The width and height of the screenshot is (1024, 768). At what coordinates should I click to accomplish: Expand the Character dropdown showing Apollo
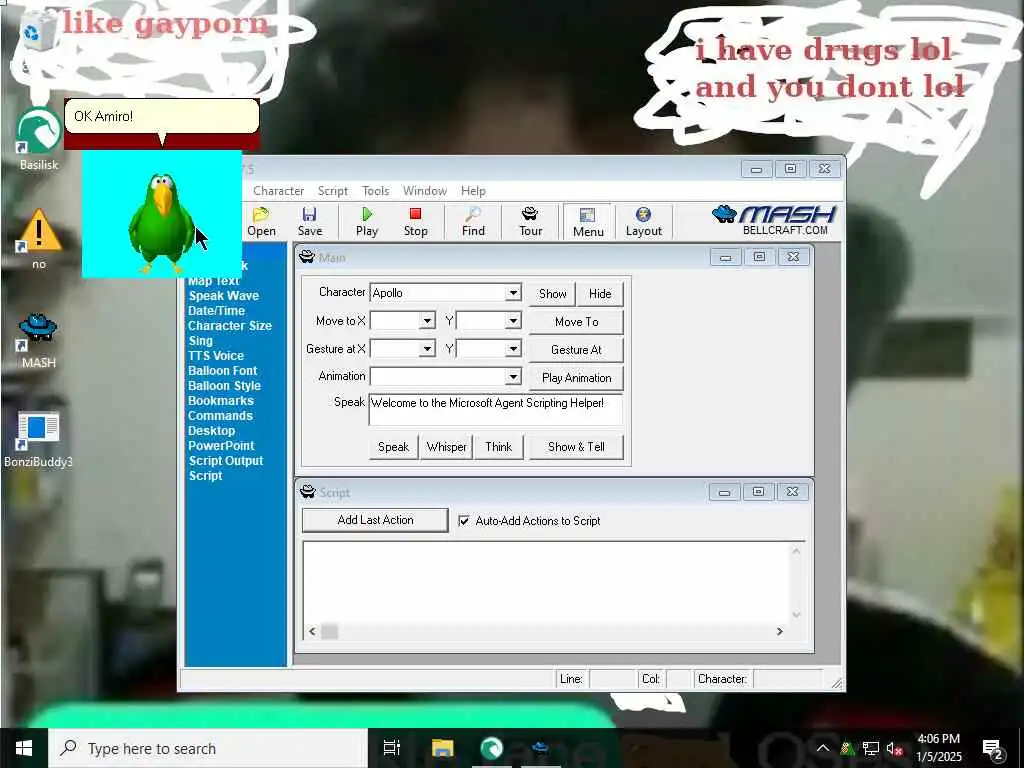[513, 293]
